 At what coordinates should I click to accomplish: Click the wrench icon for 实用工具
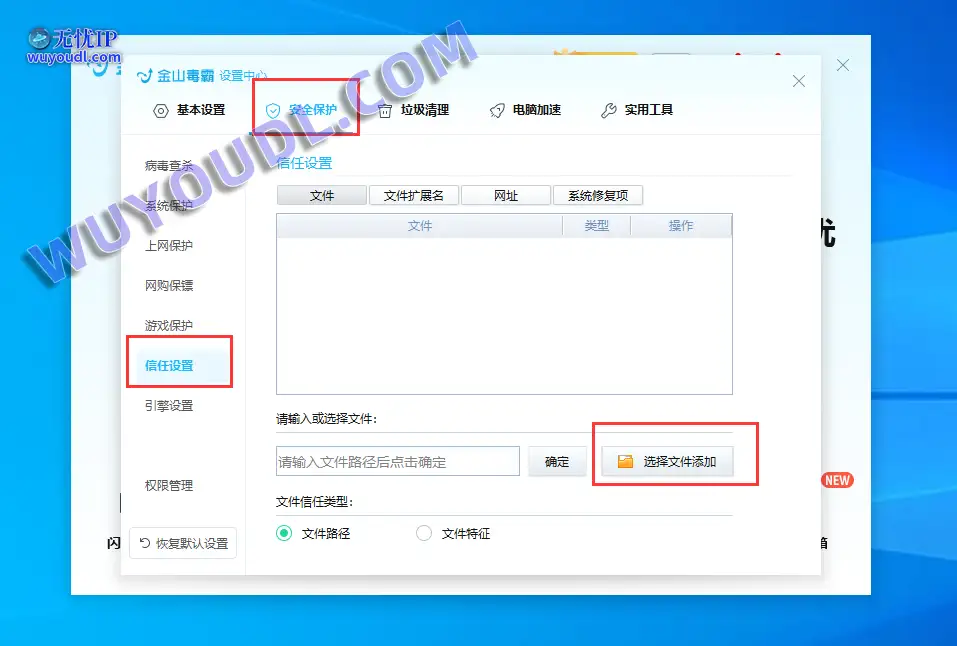[x=609, y=111]
